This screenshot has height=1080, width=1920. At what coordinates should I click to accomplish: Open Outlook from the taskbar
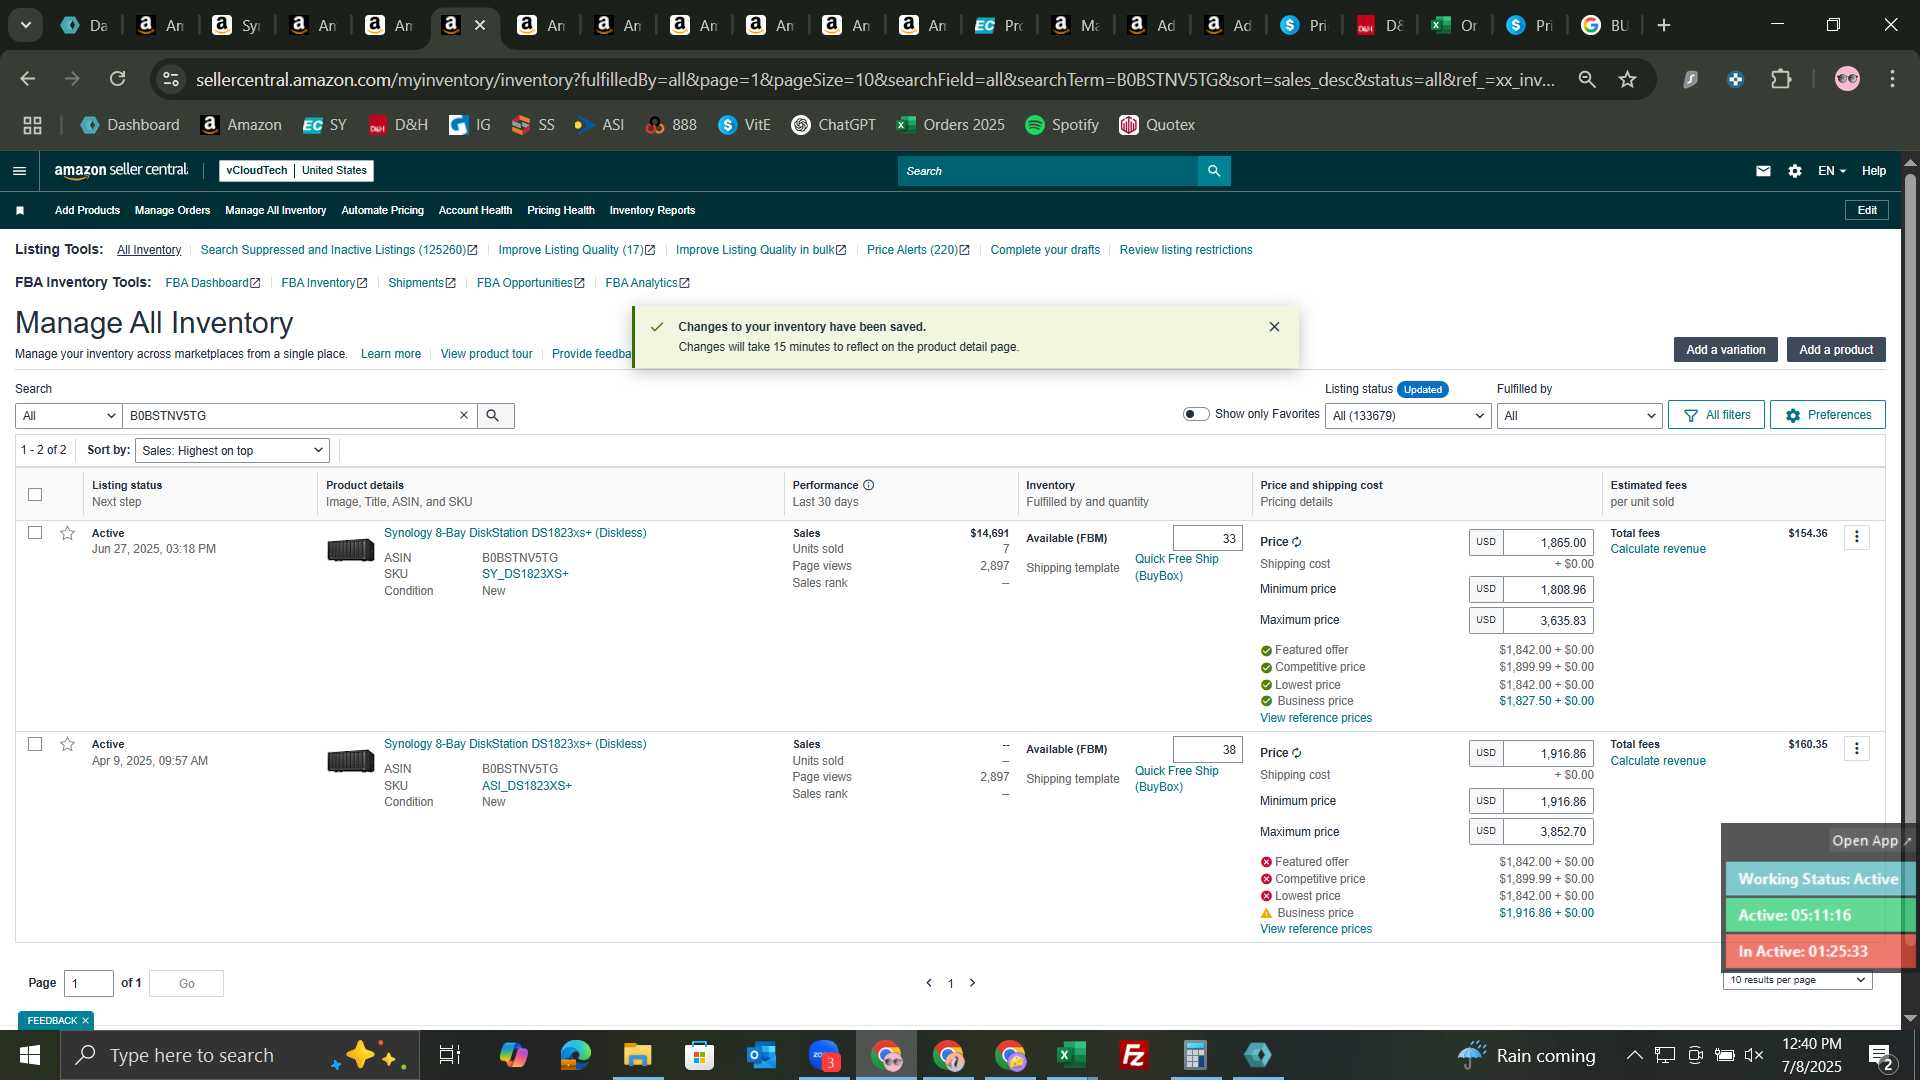(x=761, y=1055)
